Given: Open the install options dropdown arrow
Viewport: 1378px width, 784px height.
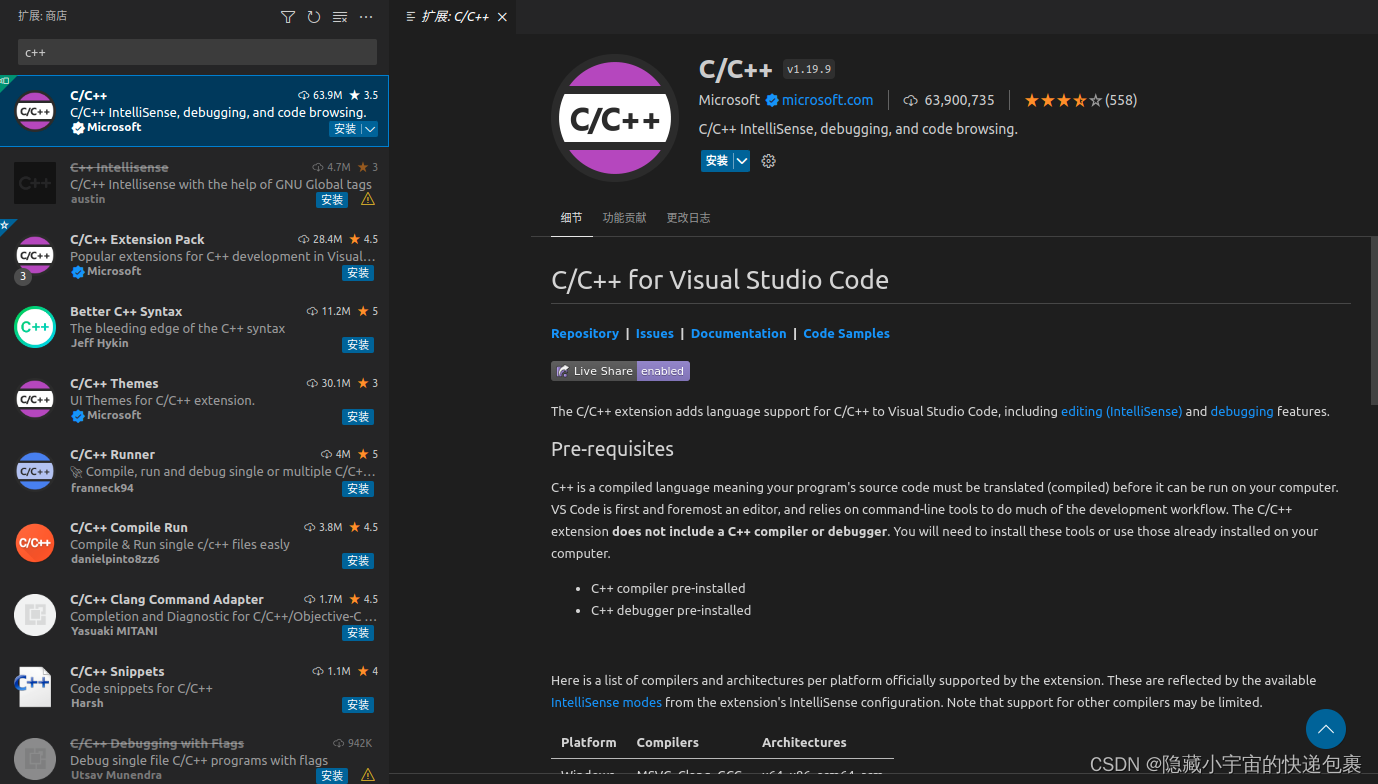Looking at the screenshot, I should click(741, 161).
